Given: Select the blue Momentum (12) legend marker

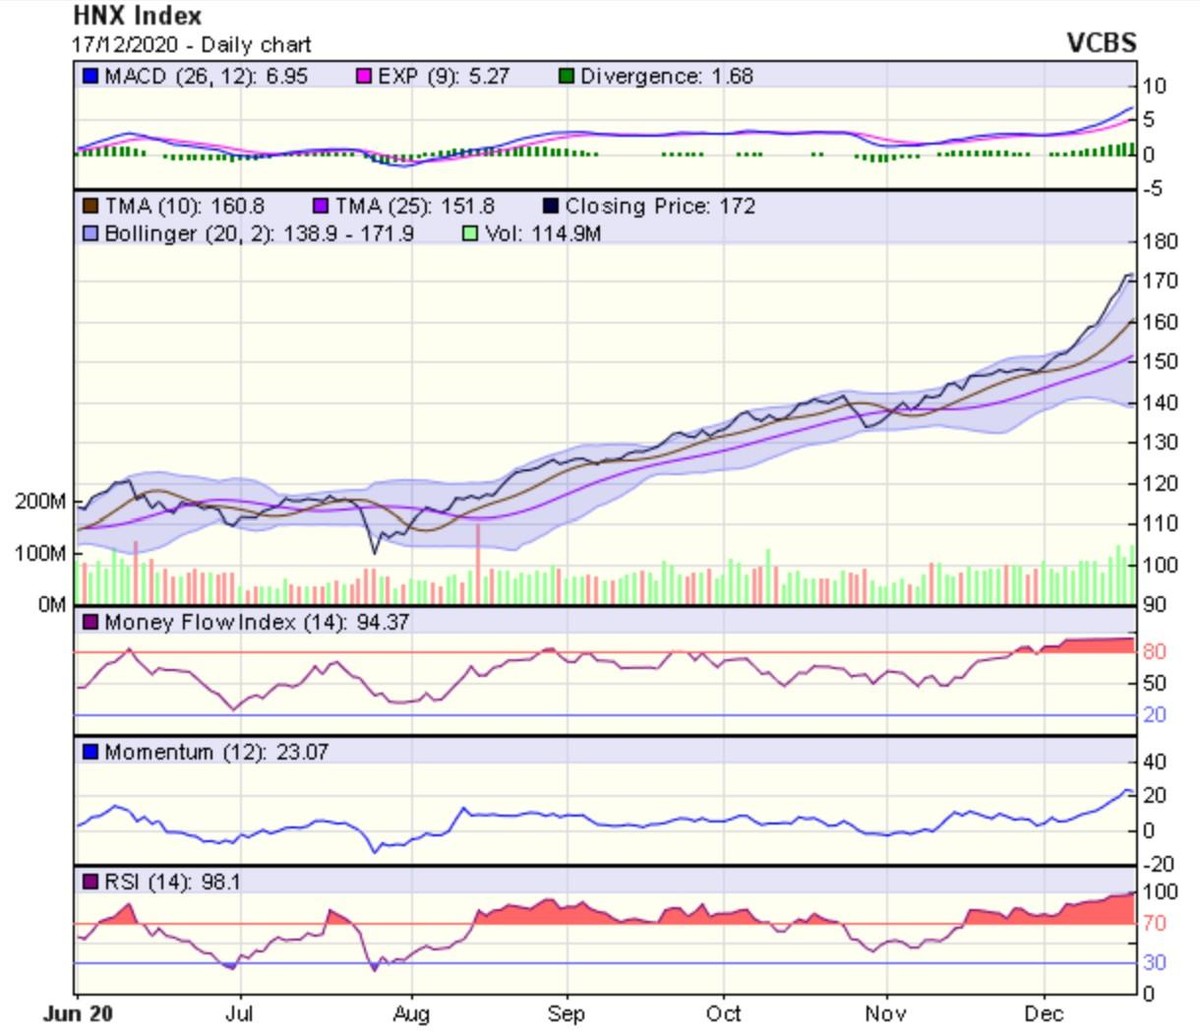Looking at the screenshot, I should click(90, 752).
